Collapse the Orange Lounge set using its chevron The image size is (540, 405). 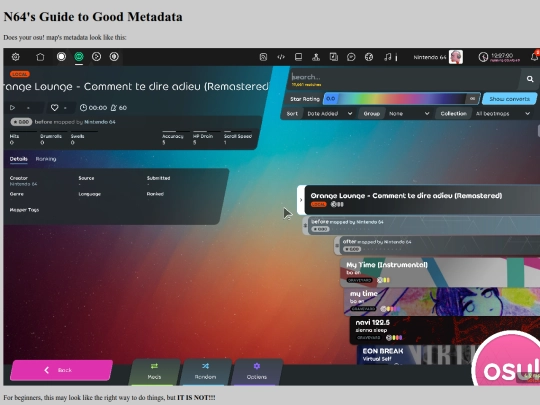point(301,200)
